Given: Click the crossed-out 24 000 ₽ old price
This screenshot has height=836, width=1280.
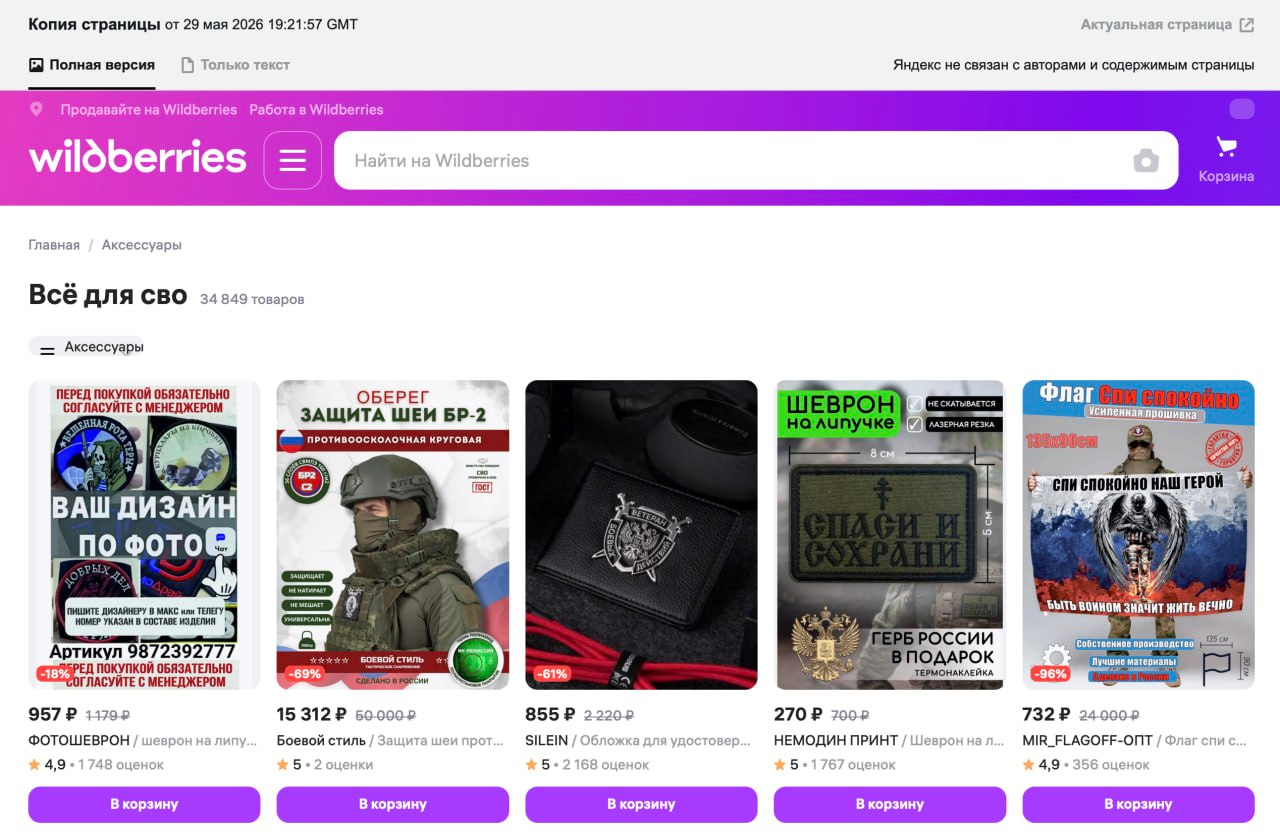Looking at the screenshot, I should tap(1109, 716).
